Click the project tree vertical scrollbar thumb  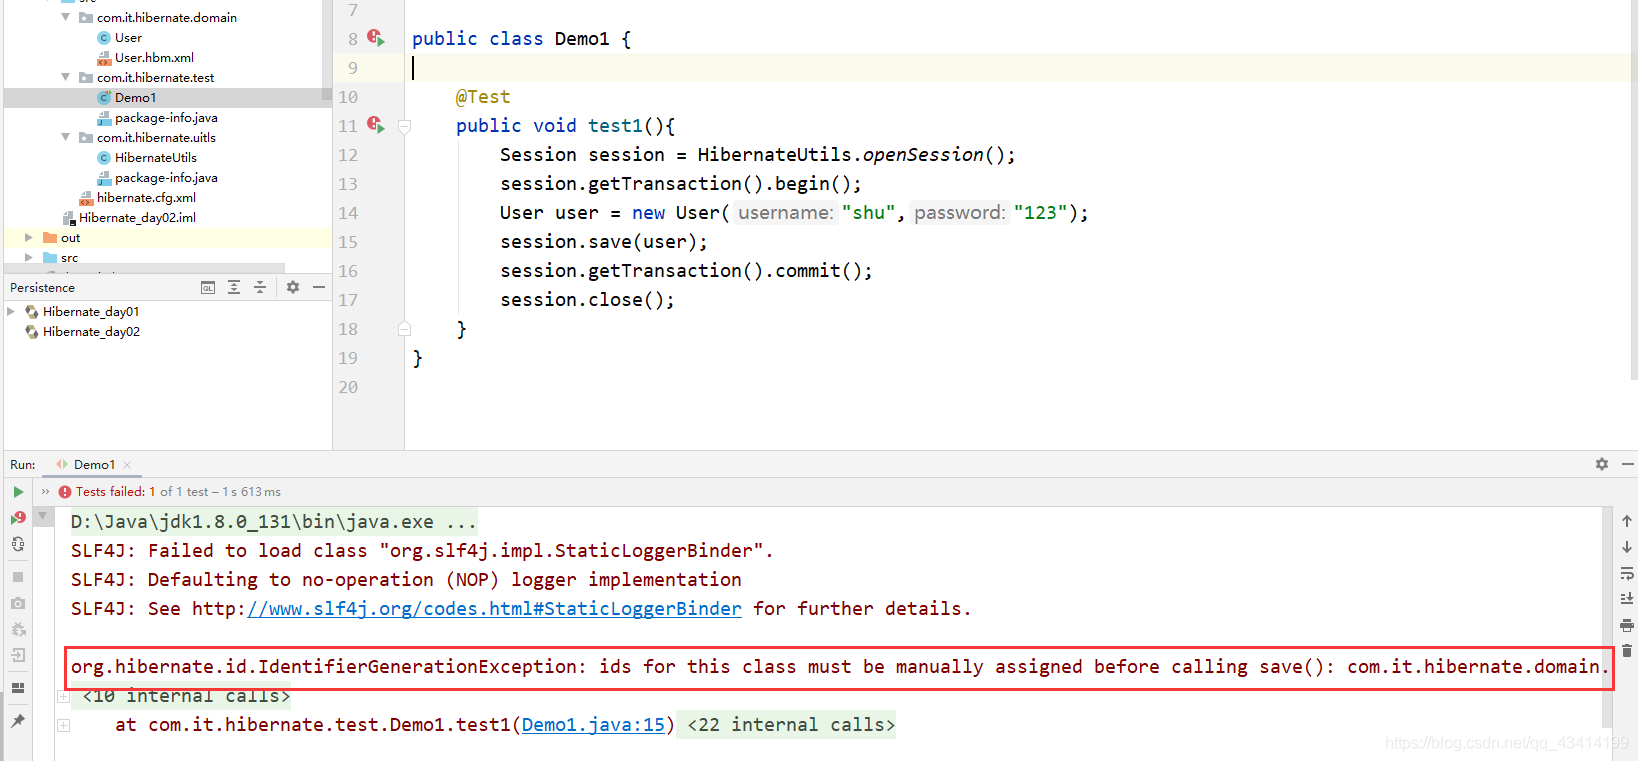pos(326,50)
